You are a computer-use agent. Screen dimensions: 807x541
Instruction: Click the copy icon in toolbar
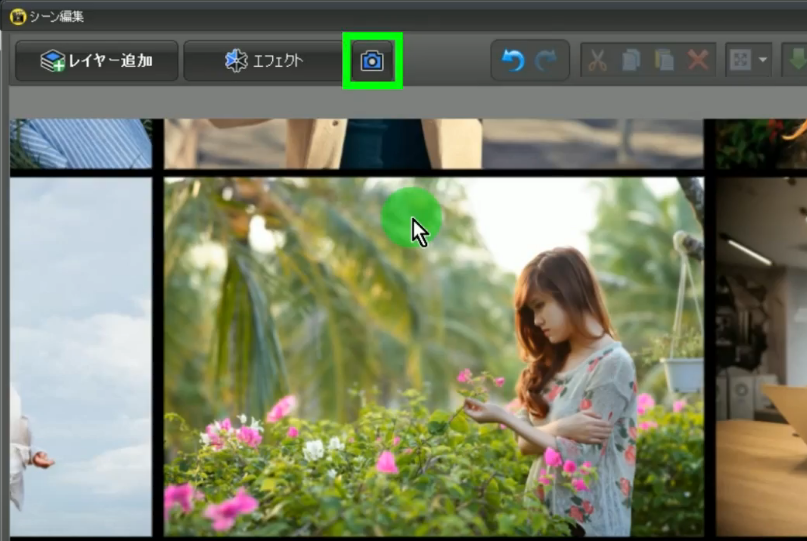pos(630,61)
